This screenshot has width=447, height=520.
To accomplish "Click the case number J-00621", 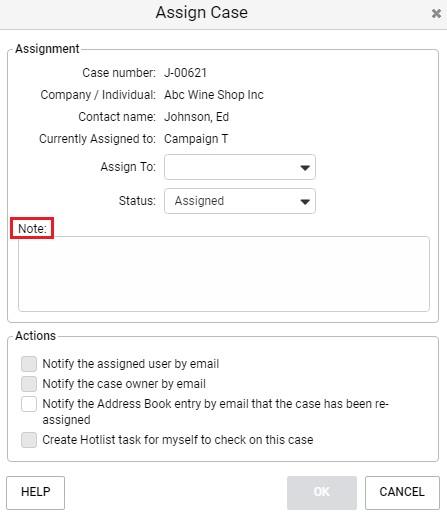I will point(185,73).
